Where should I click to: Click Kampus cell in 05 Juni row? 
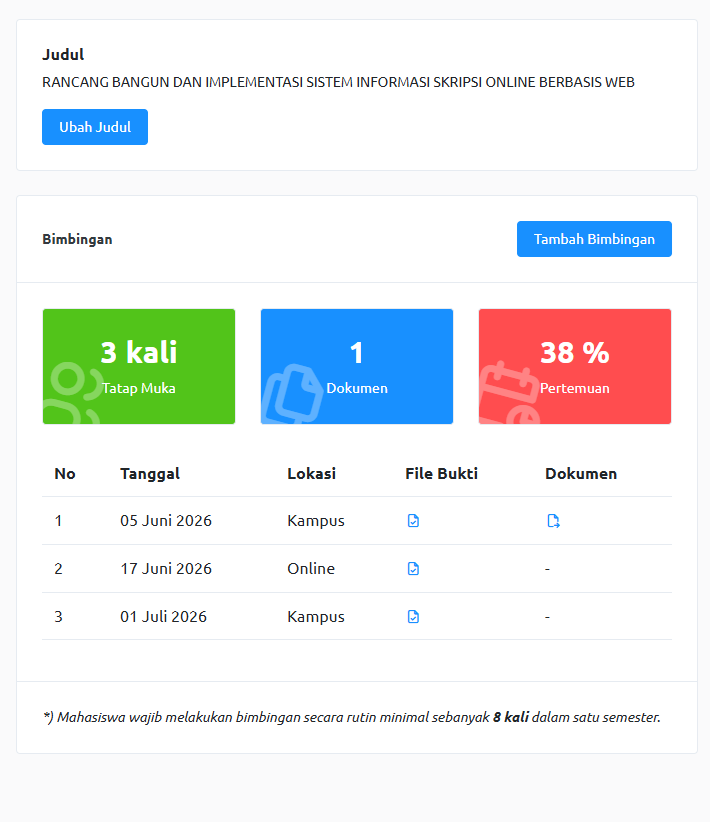[316, 521]
